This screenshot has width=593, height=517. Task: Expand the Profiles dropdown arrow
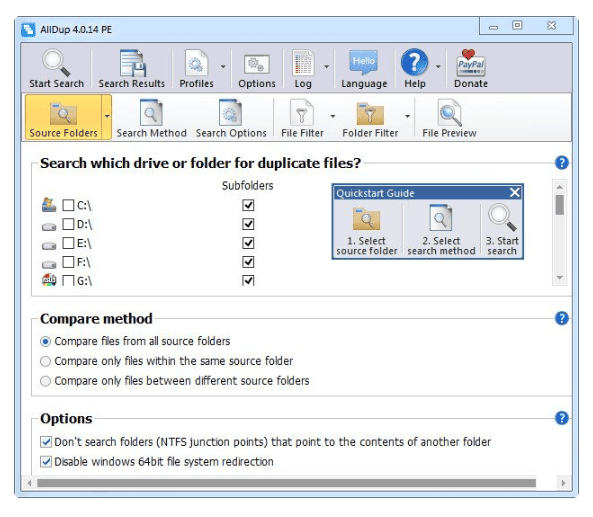(223, 67)
